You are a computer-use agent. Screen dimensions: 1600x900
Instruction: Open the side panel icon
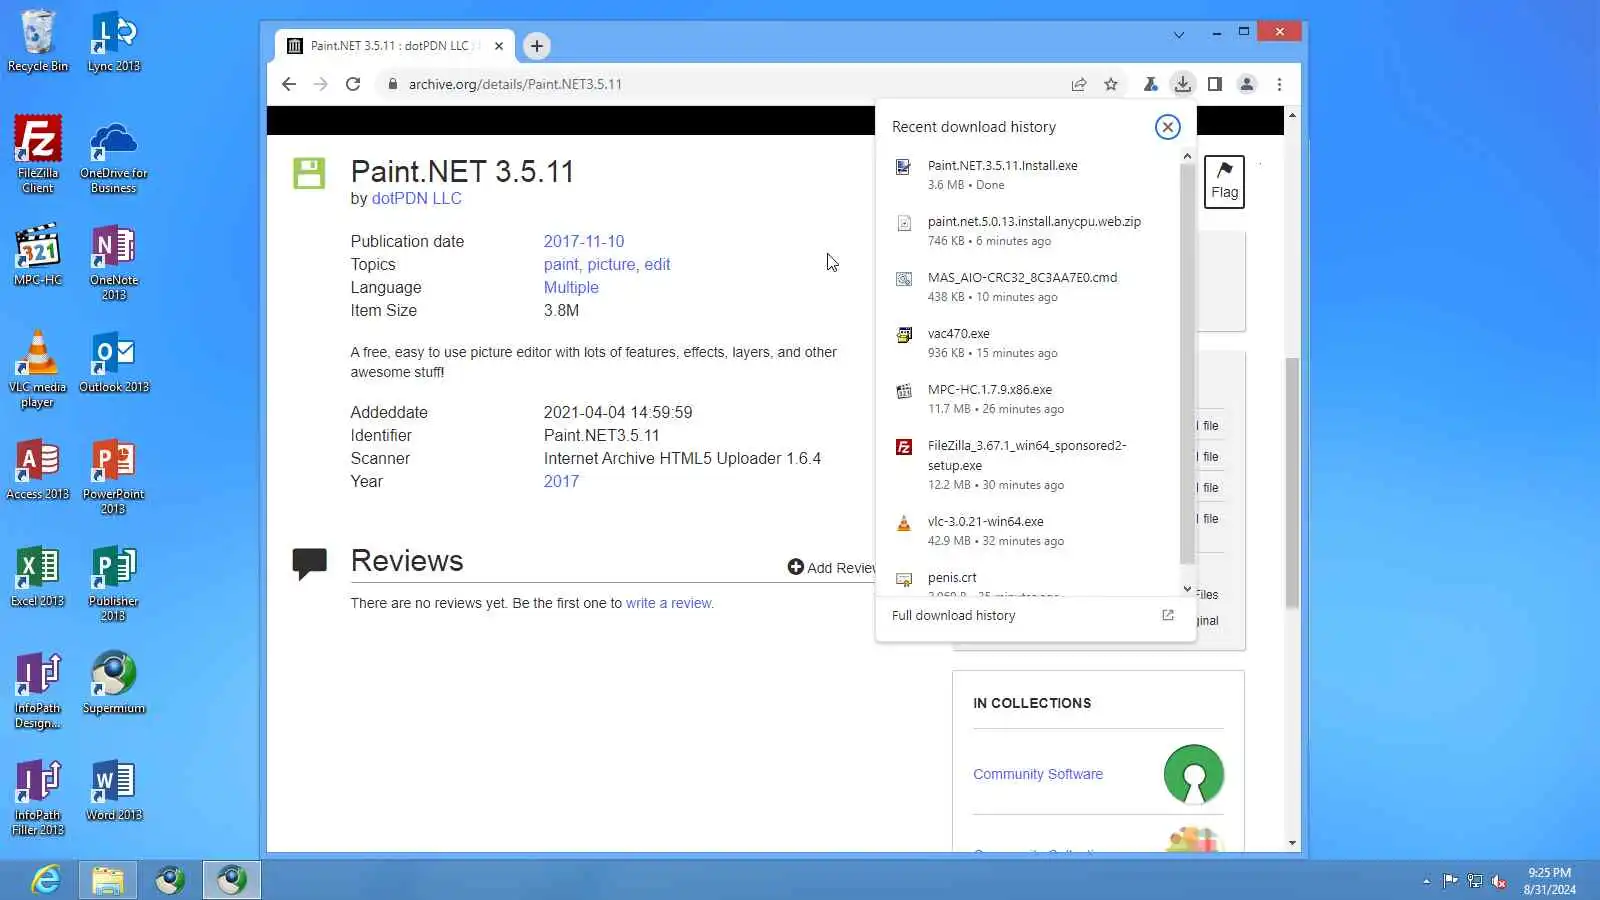click(x=1215, y=84)
